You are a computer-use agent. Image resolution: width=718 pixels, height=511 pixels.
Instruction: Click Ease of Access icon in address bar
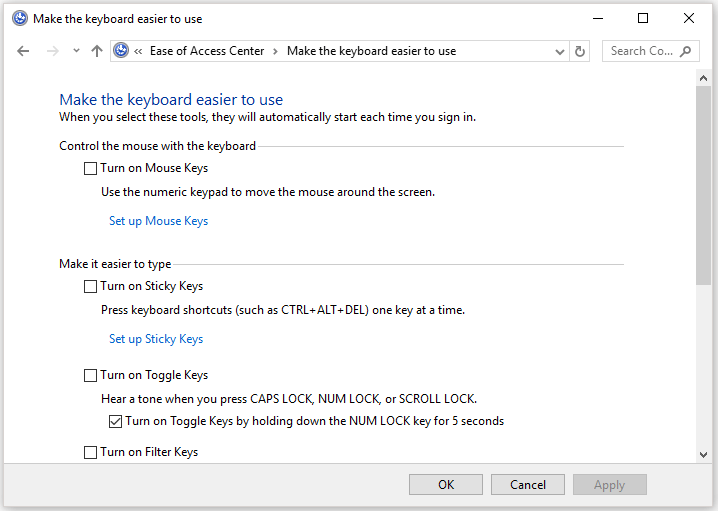click(x=121, y=50)
